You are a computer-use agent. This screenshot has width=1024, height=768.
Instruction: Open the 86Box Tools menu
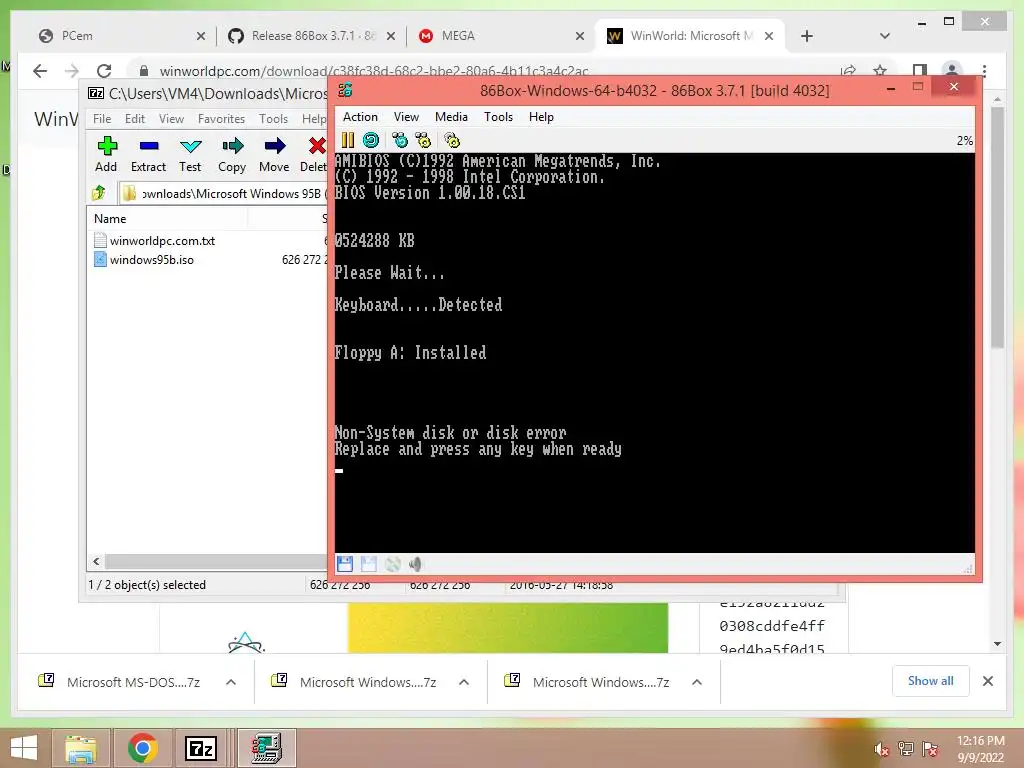click(x=498, y=117)
